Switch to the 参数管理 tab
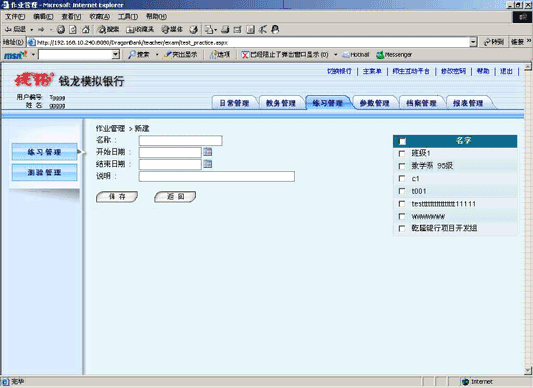Image resolution: width=533 pixels, height=388 pixels. pos(374,103)
